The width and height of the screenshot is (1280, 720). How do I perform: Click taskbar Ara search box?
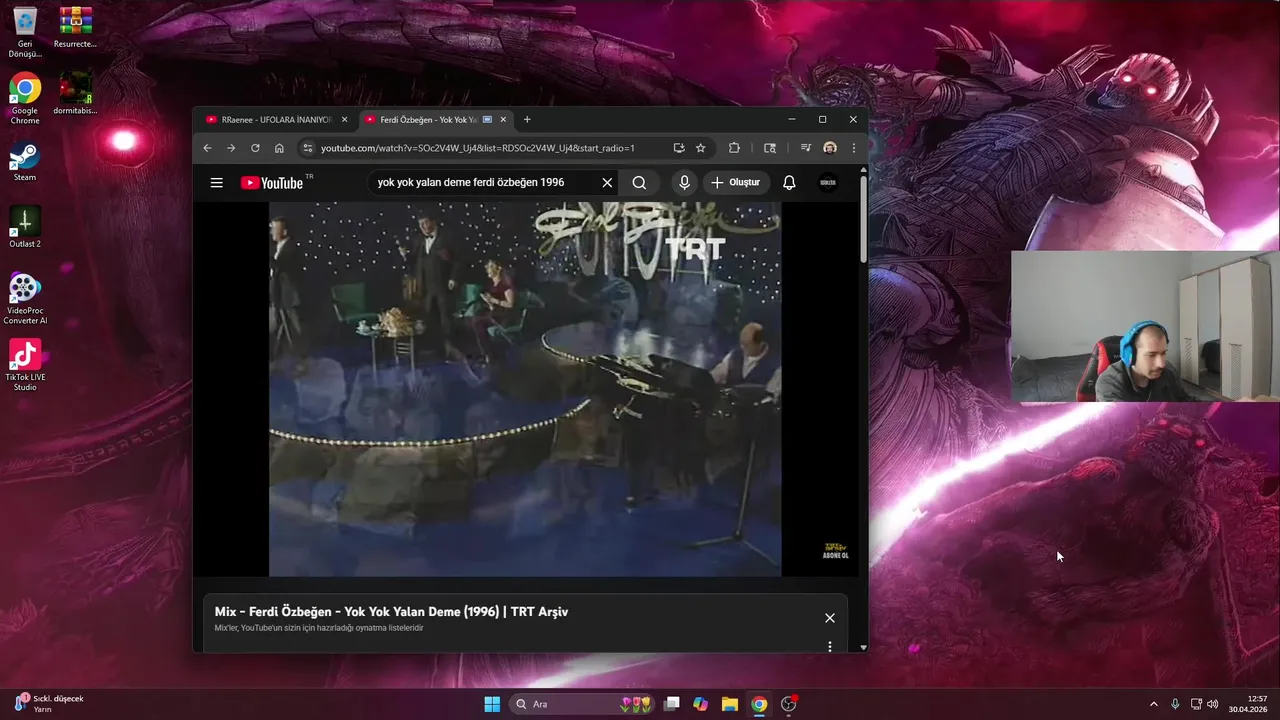point(580,704)
